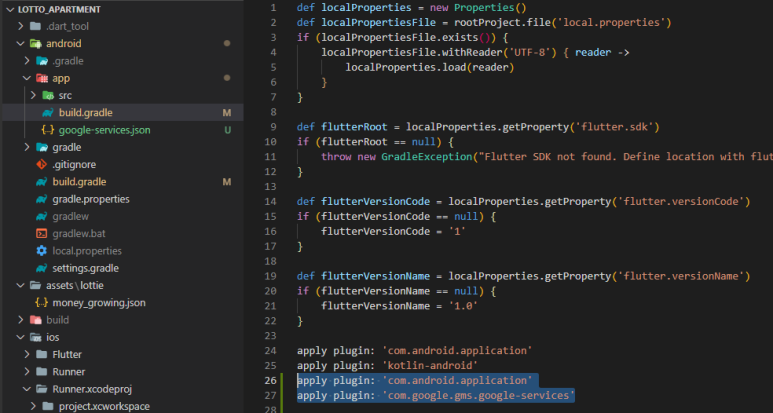Open gradle.properties file
This screenshot has width=773, height=413.
pos(91,199)
